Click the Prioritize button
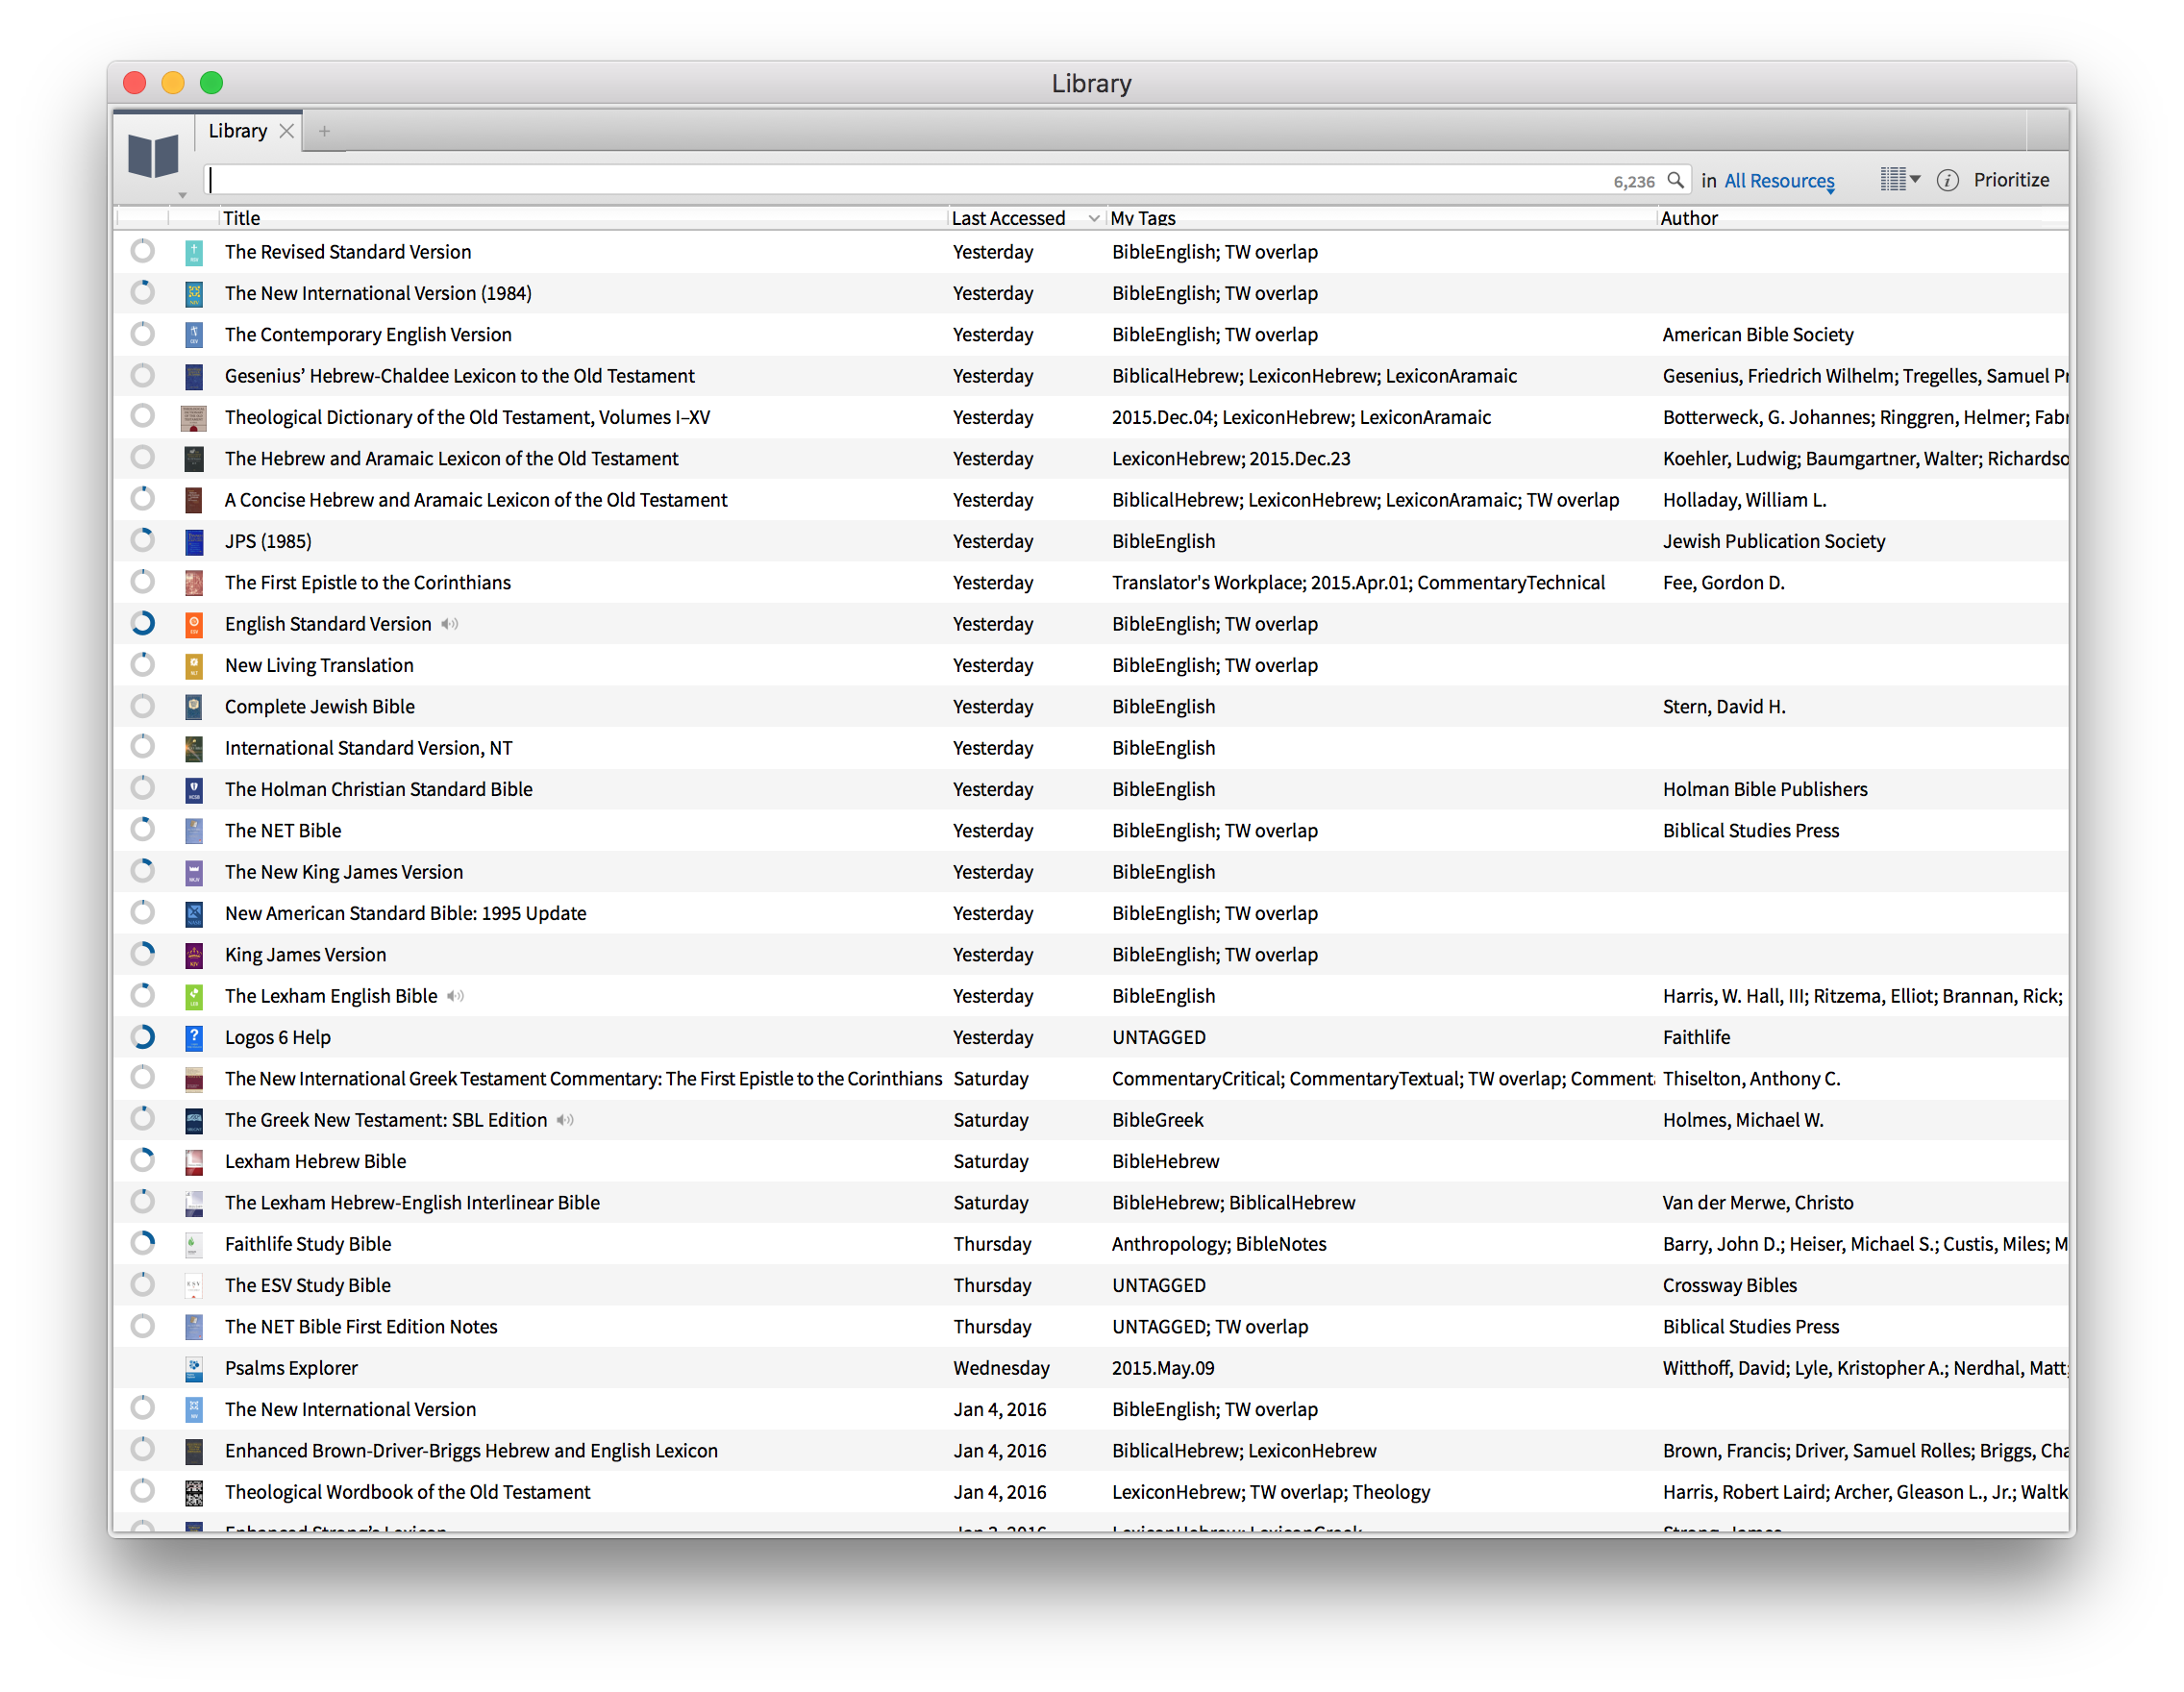 click(x=2011, y=180)
